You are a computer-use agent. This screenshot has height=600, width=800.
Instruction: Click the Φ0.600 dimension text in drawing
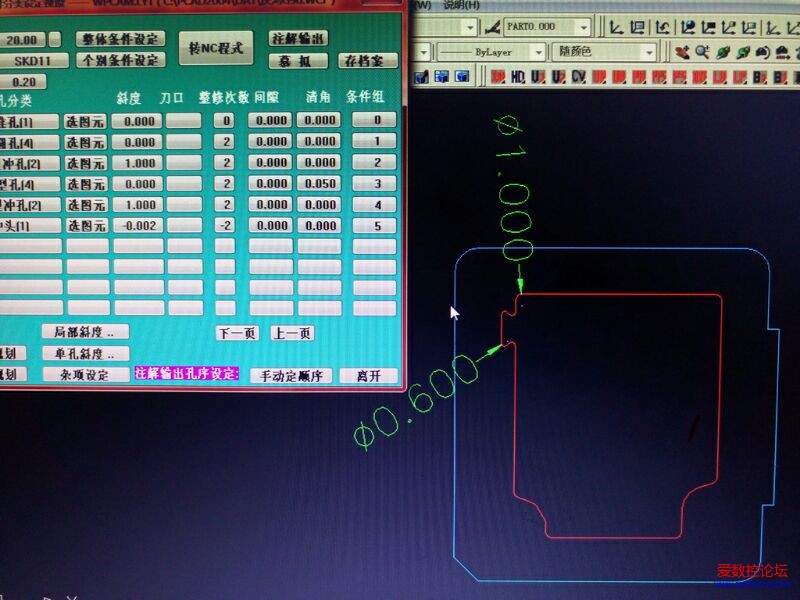[x=415, y=402]
